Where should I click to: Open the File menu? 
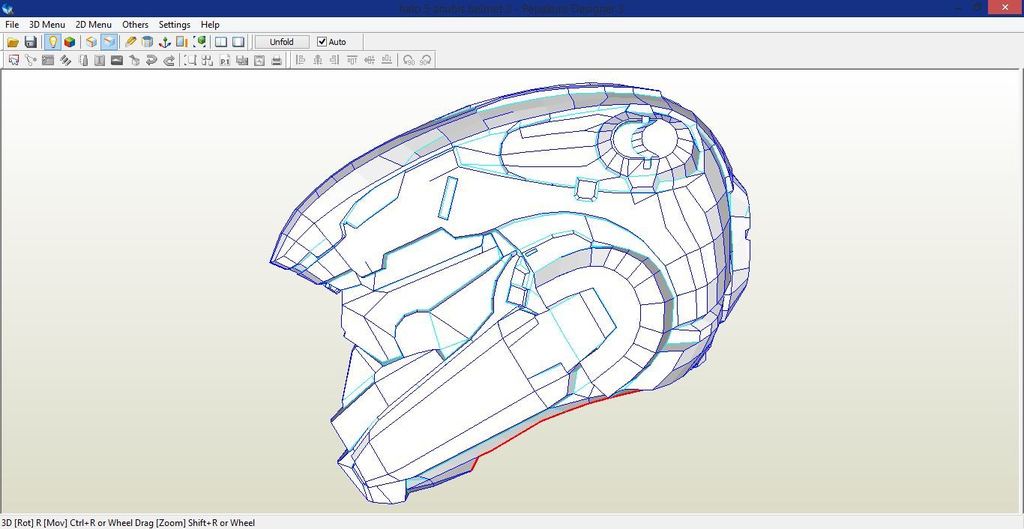12,24
